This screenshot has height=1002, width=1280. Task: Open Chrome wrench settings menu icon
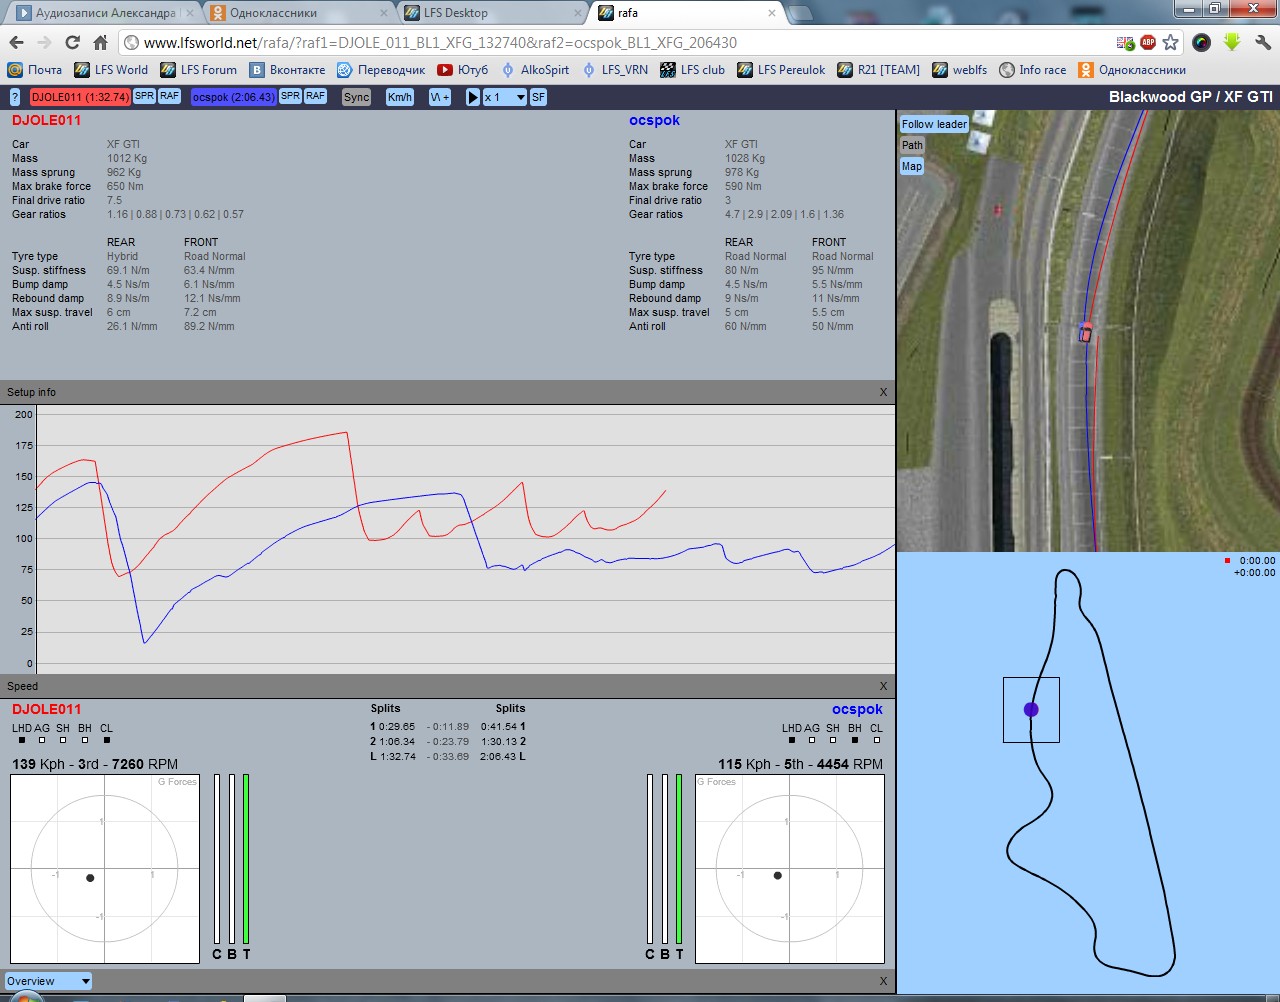point(1262,43)
